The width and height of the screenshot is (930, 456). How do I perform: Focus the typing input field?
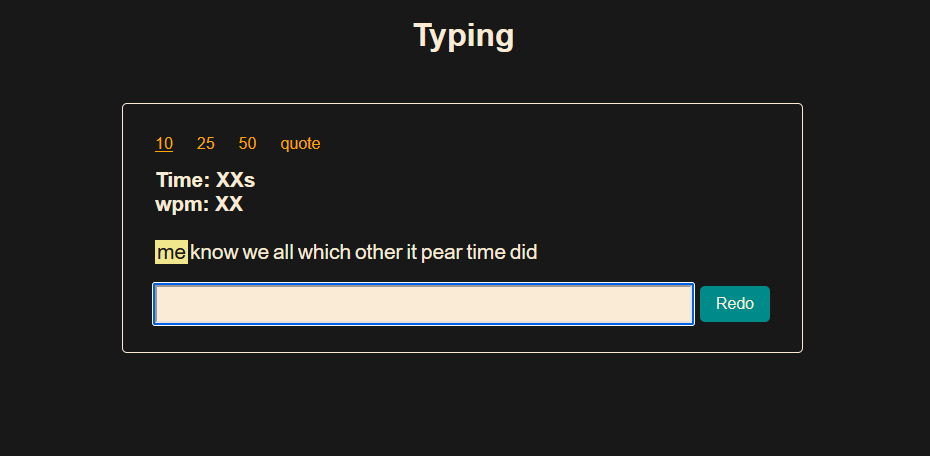point(423,305)
